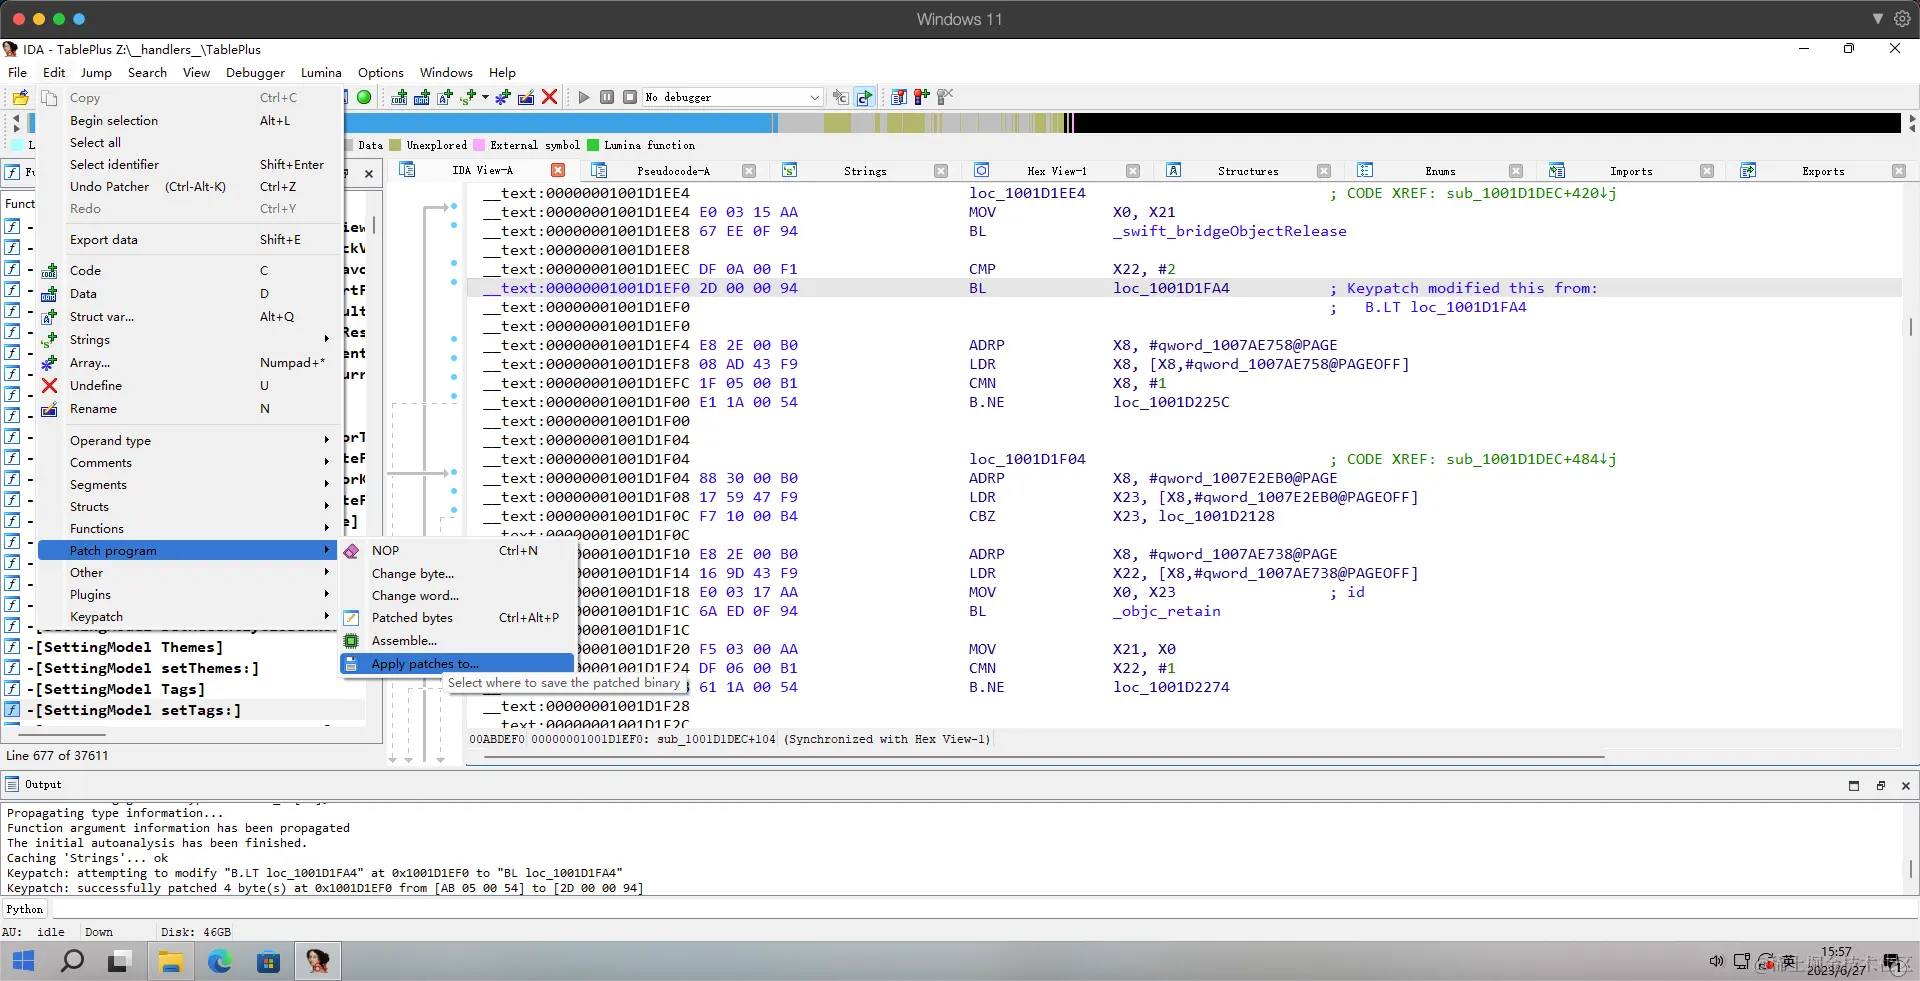This screenshot has width=1920, height=981.
Task: Choose Change byte... menu item
Action: point(458,574)
